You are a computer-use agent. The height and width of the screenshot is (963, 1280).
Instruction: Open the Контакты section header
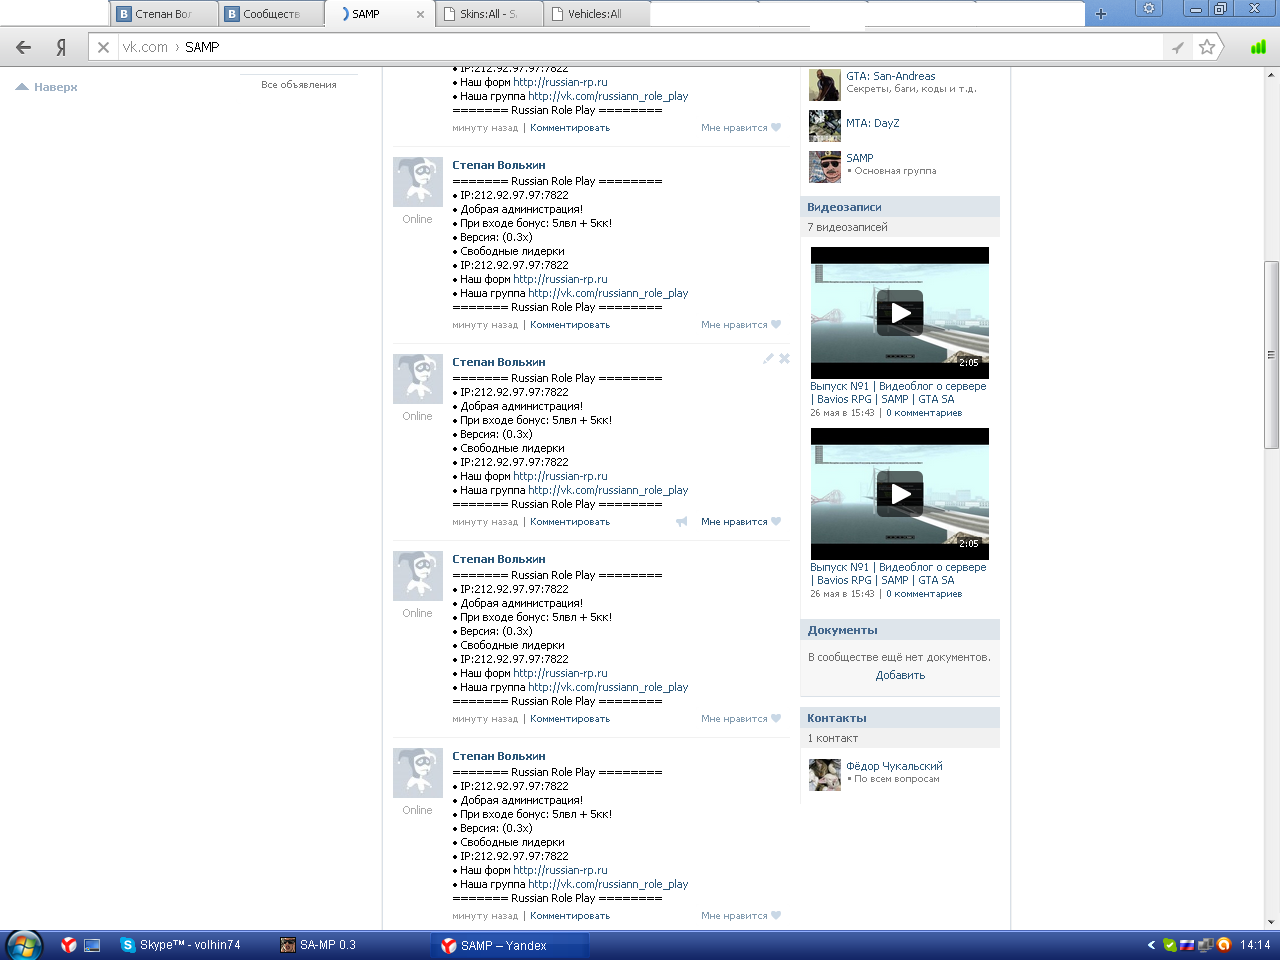(900, 718)
